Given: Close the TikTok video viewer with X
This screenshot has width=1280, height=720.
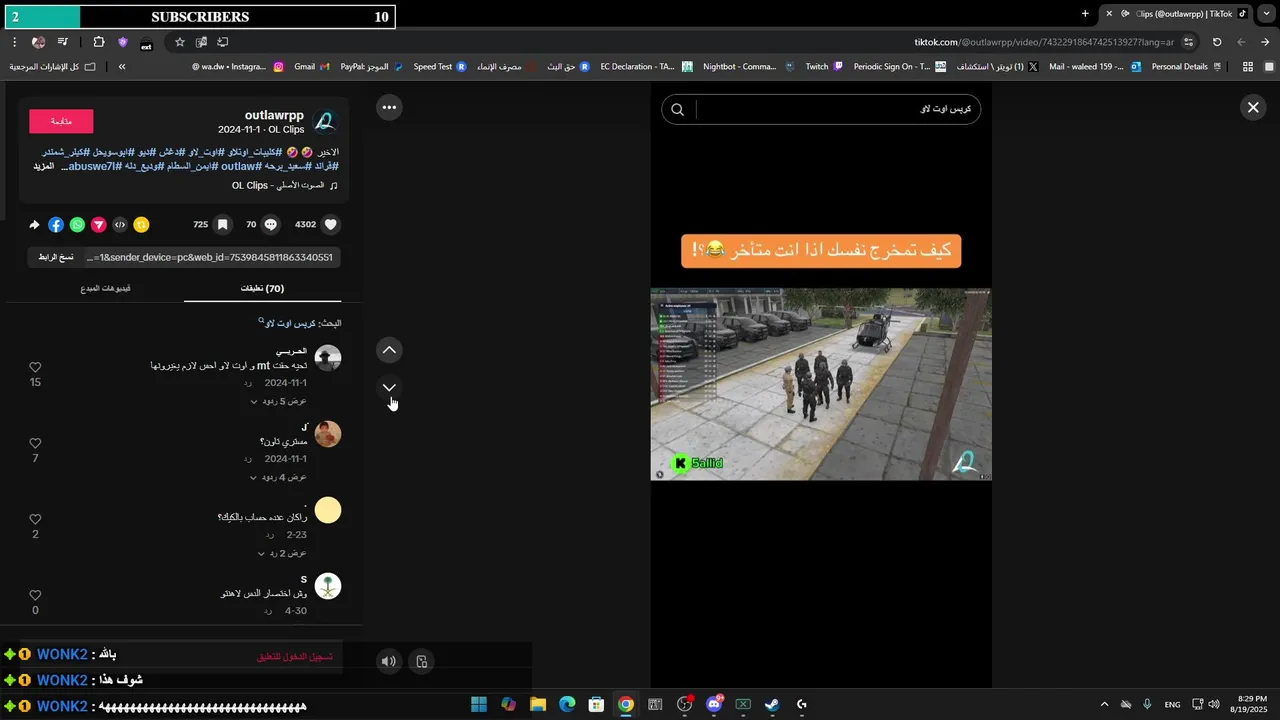Looking at the screenshot, I should coord(1253,108).
